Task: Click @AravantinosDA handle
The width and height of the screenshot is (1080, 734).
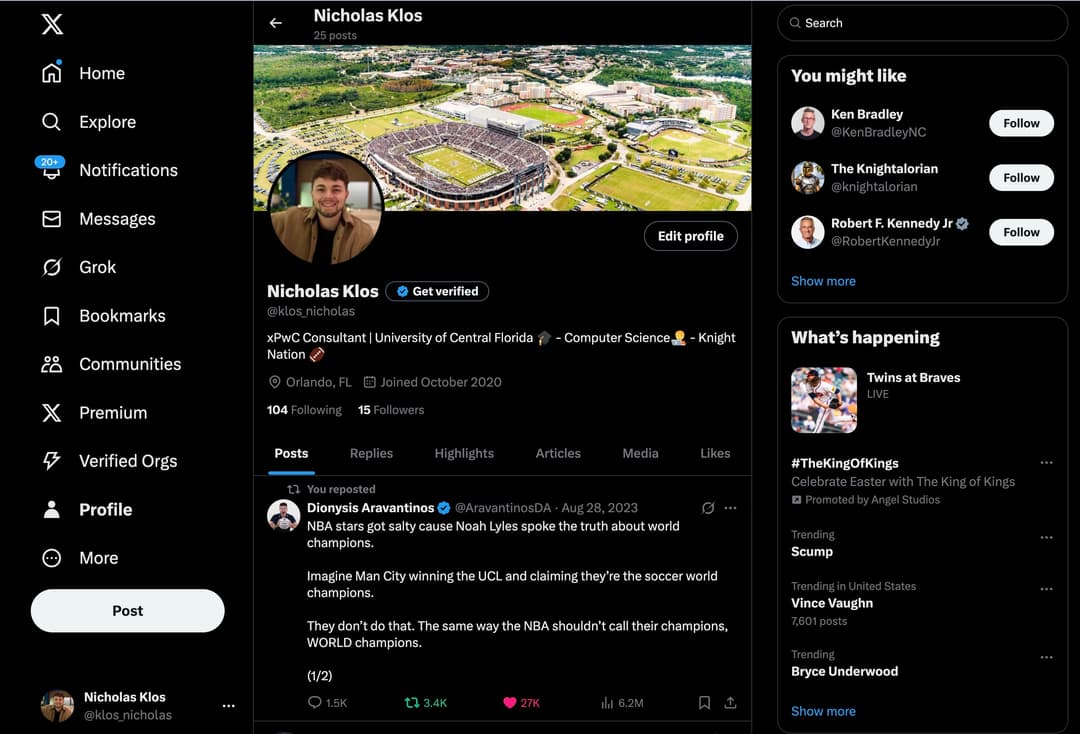Action: (503, 508)
